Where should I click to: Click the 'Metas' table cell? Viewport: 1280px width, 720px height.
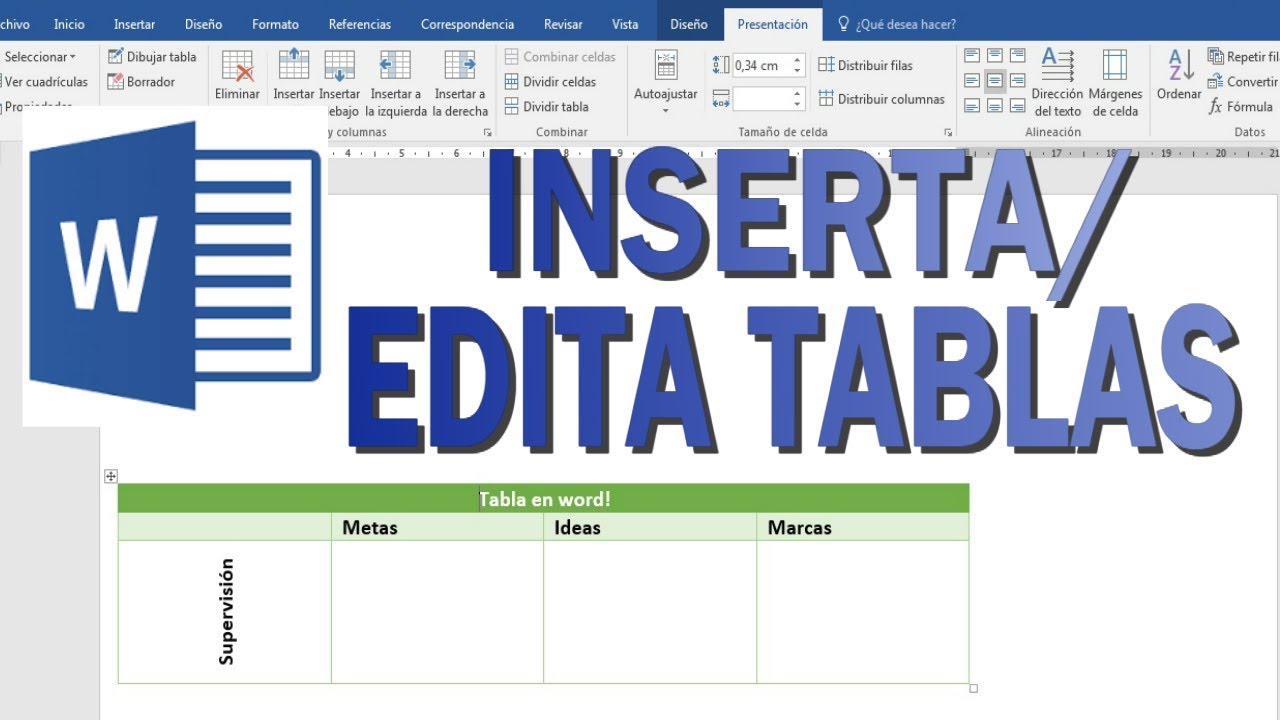tap(437, 527)
